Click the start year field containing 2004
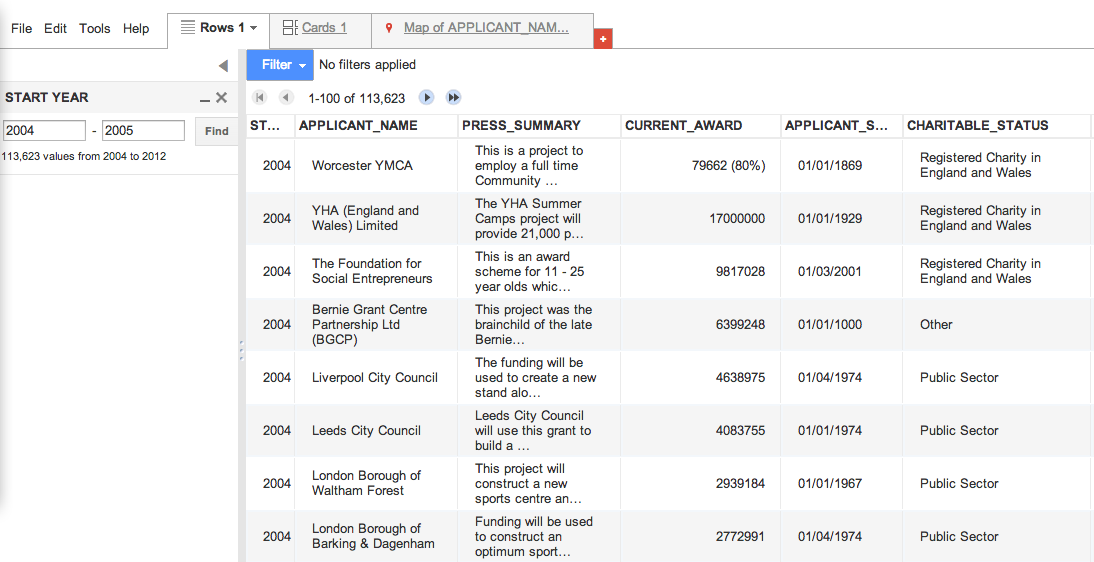 pyautogui.click(x=45, y=131)
